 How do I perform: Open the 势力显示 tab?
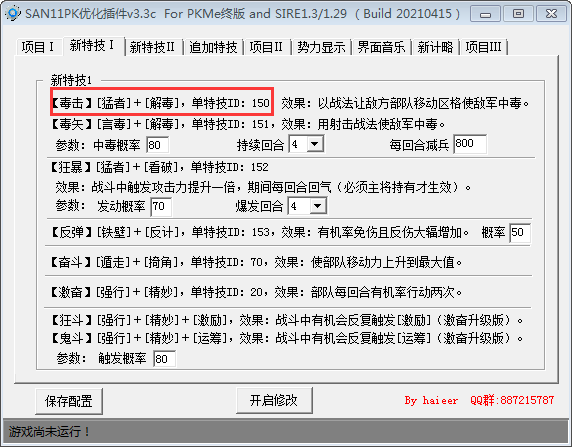pos(321,47)
